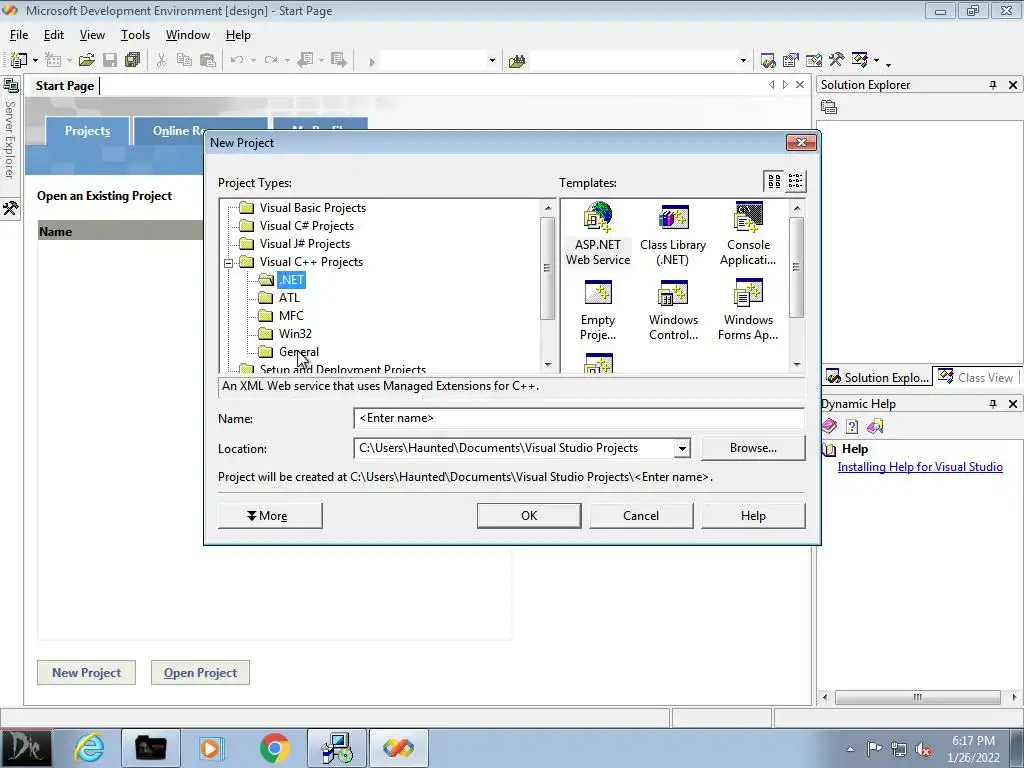This screenshot has height=768, width=1024.
Task: Click the Dynamic Help Index icon
Action: point(852,426)
